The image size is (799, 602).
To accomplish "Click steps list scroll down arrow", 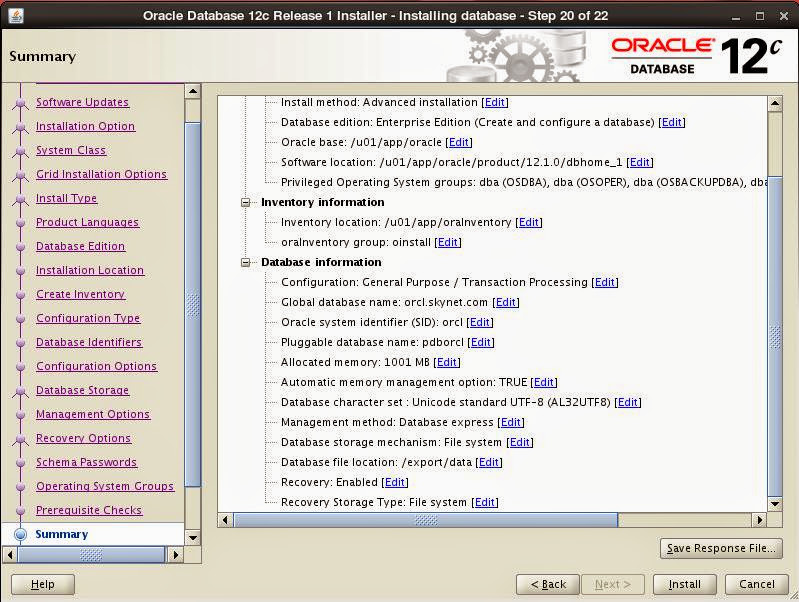I will click(193, 537).
